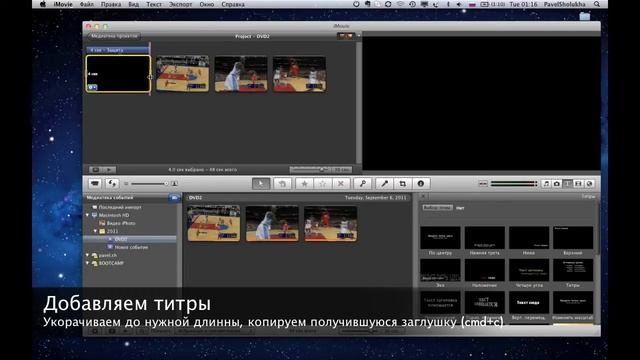
Task: Close the titles browser with X button
Action: [x=423, y=196]
